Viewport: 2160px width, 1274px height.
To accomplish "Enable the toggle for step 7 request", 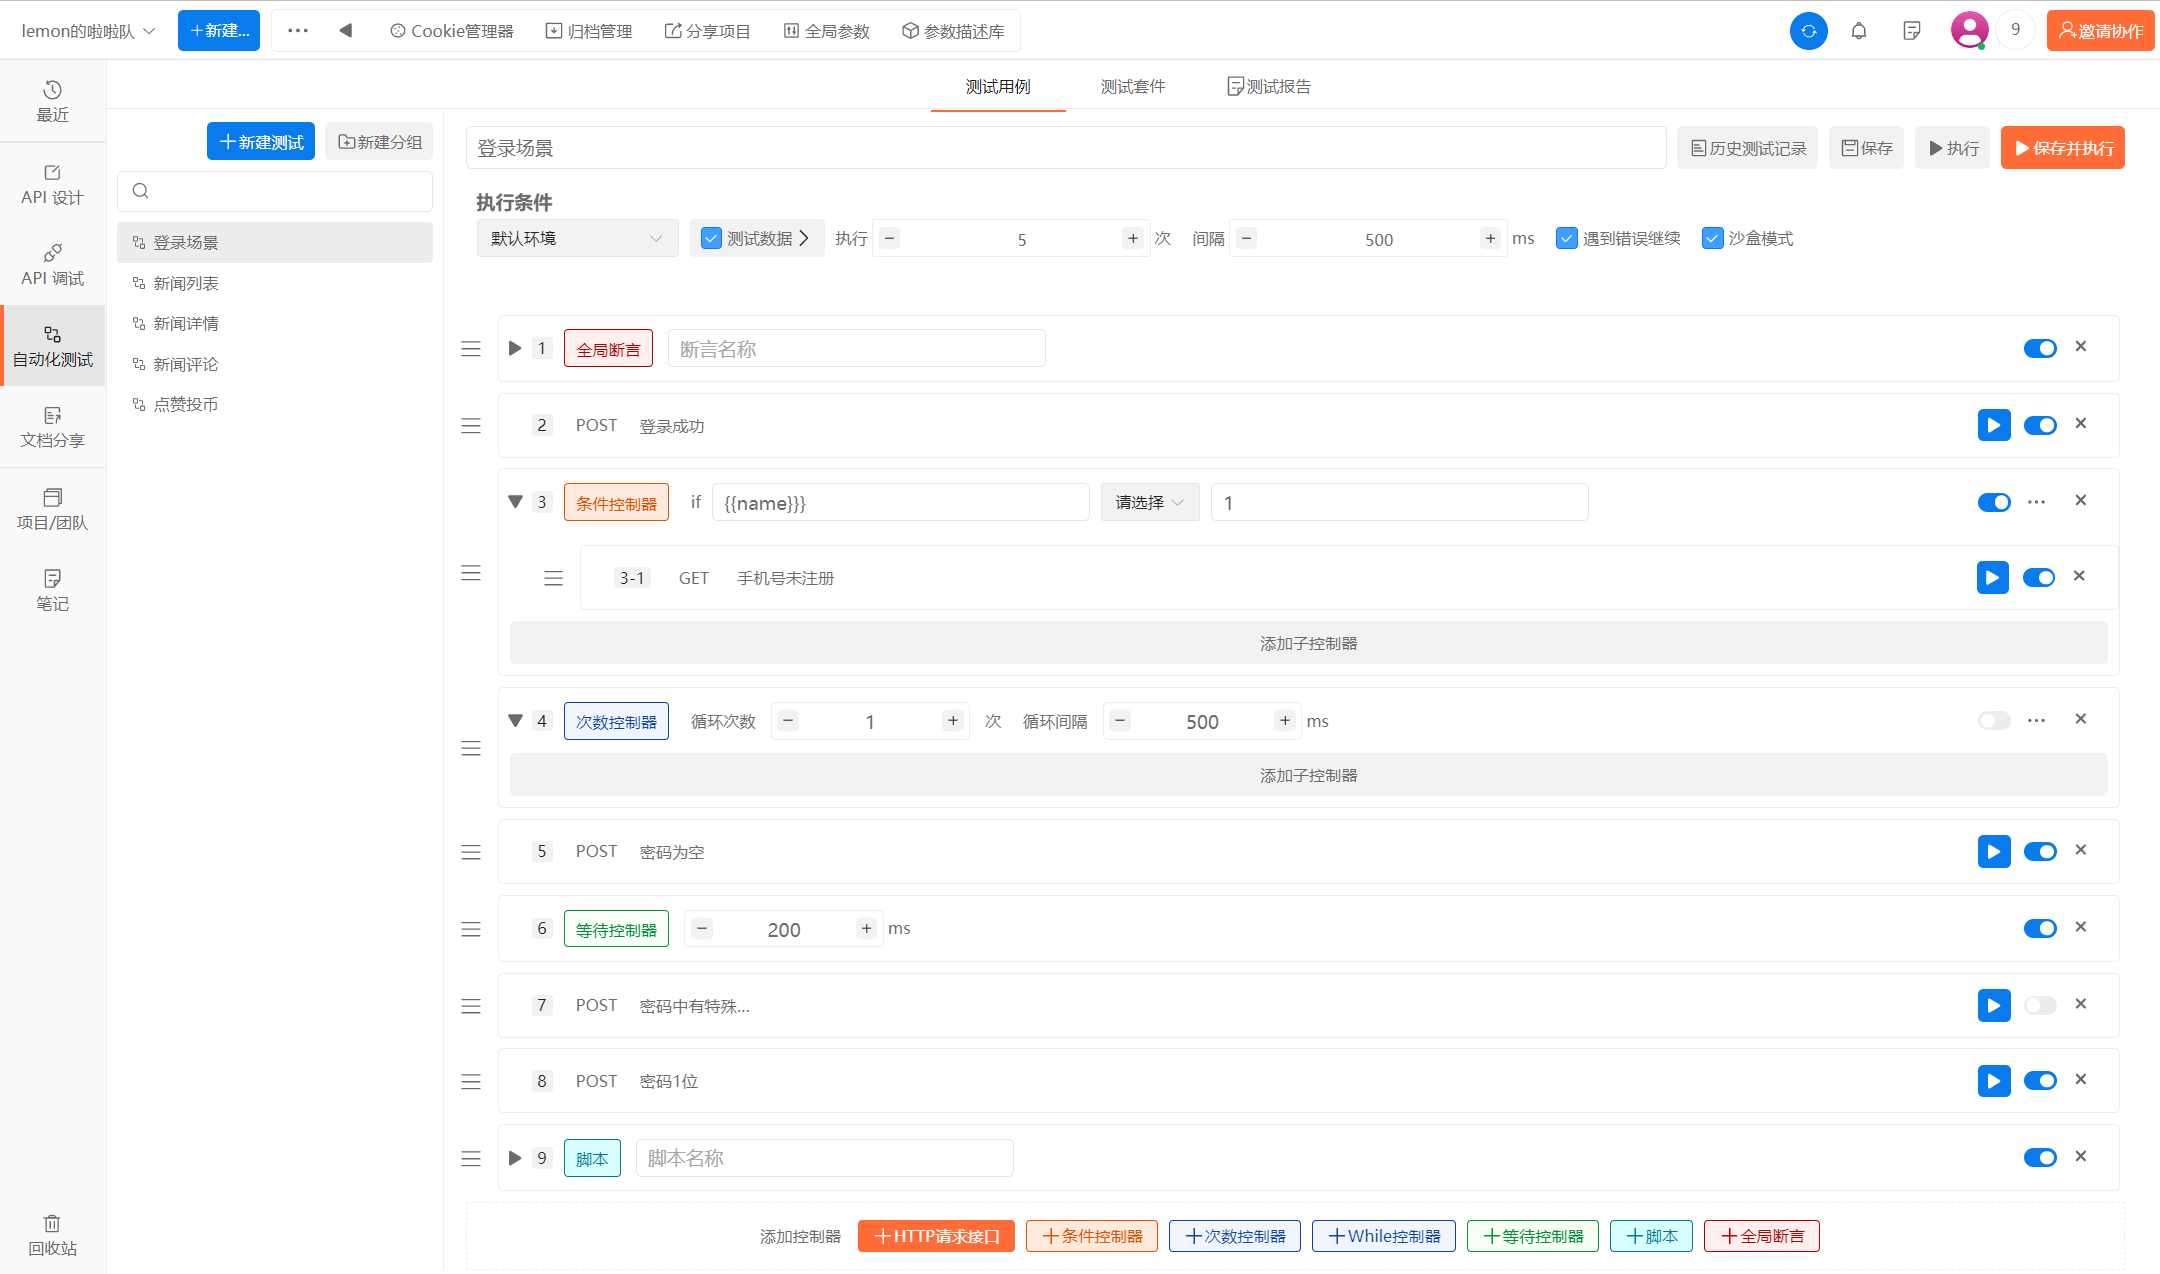I will (2039, 1005).
